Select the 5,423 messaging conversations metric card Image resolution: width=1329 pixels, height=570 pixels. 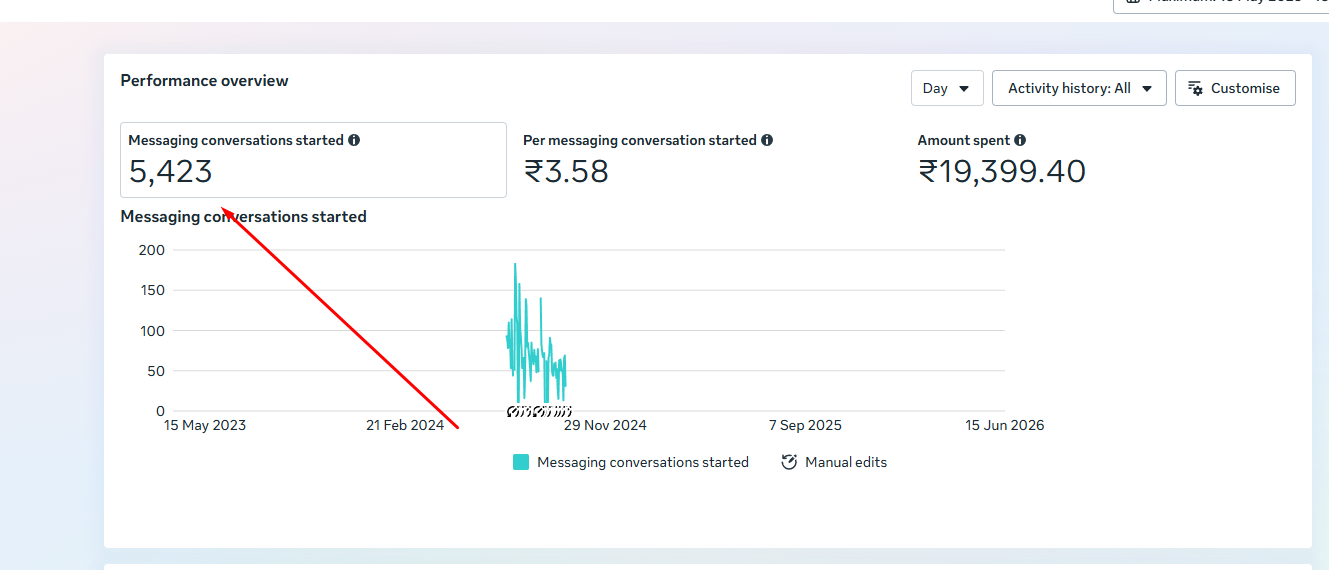click(313, 160)
